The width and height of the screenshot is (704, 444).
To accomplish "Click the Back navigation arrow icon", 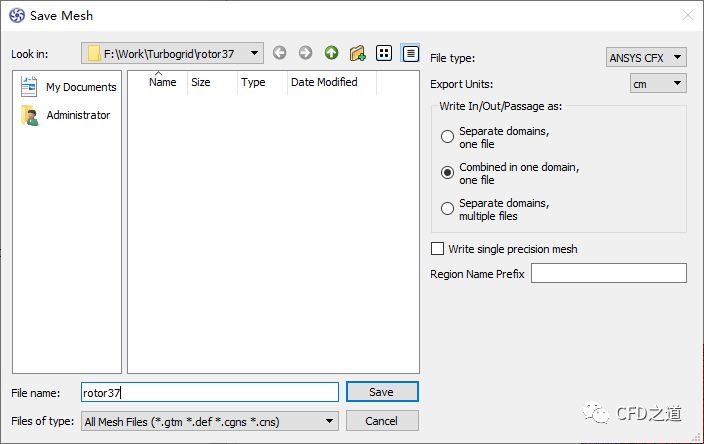I will coord(279,53).
